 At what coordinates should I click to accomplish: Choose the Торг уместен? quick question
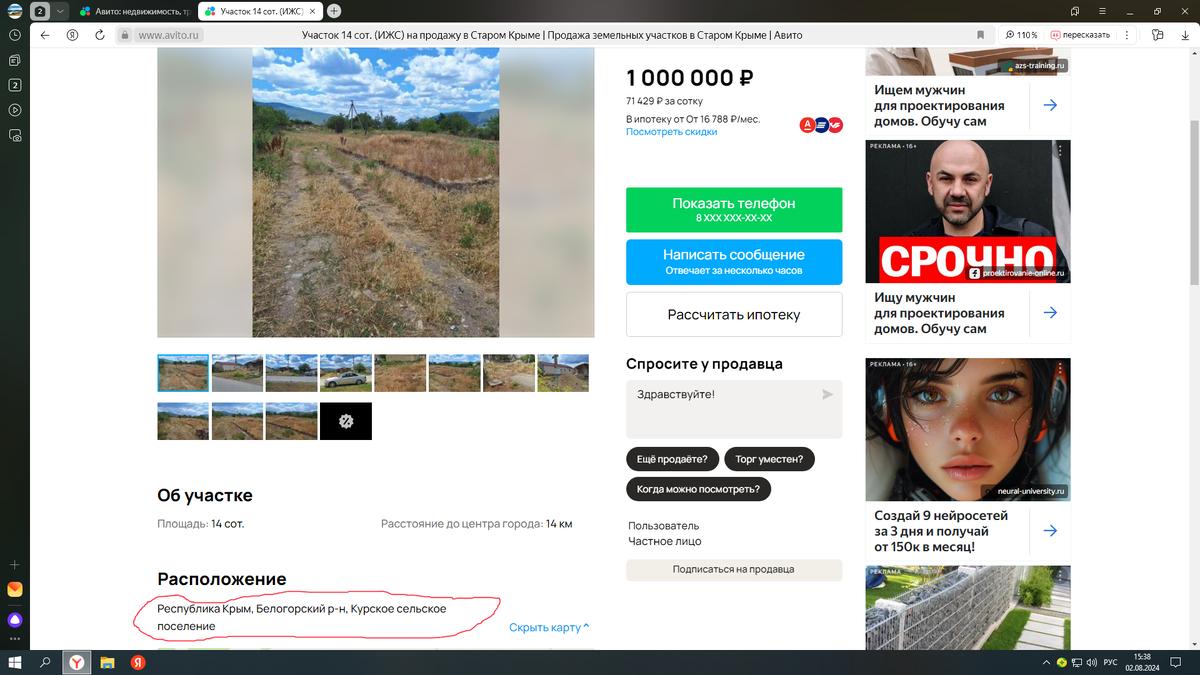(769, 459)
